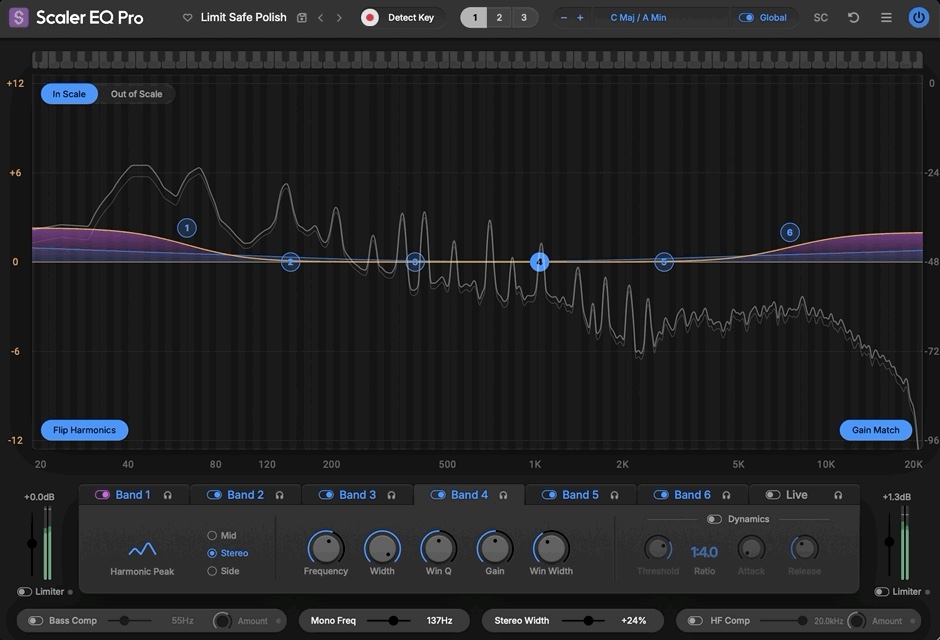Click the minus key transpose button
Viewport: 940px width, 640px height.
coord(564,18)
